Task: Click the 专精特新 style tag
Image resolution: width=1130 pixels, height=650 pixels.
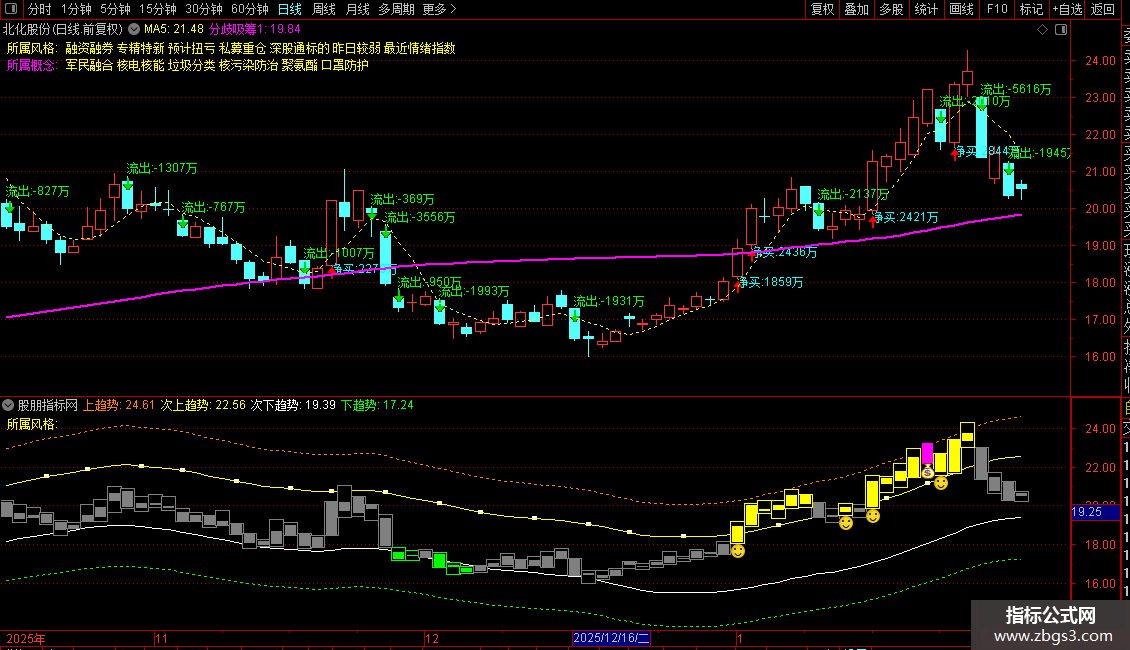Action: pos(141,48)
